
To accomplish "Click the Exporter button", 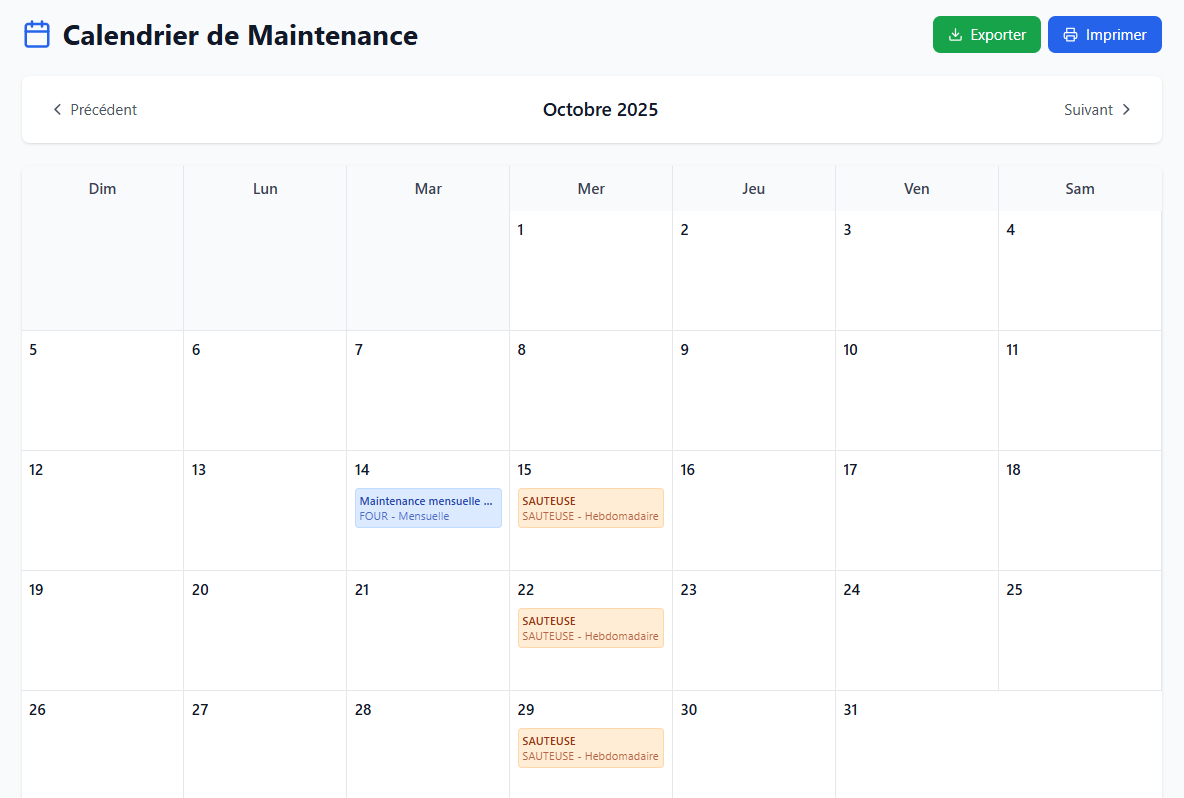I will pos(987,34).
